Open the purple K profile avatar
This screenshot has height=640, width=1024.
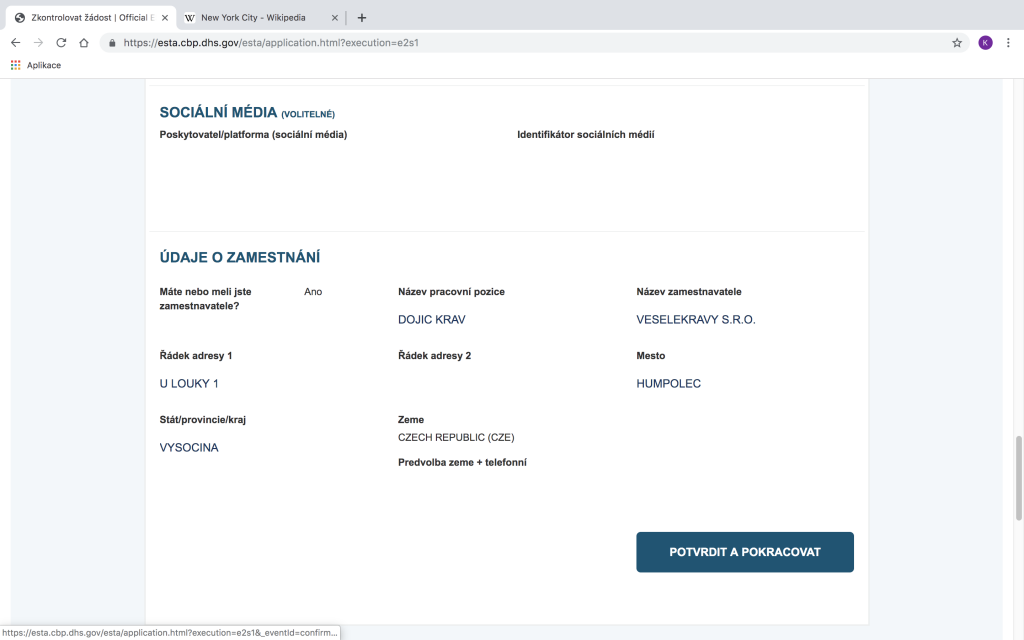pos(985,43)
